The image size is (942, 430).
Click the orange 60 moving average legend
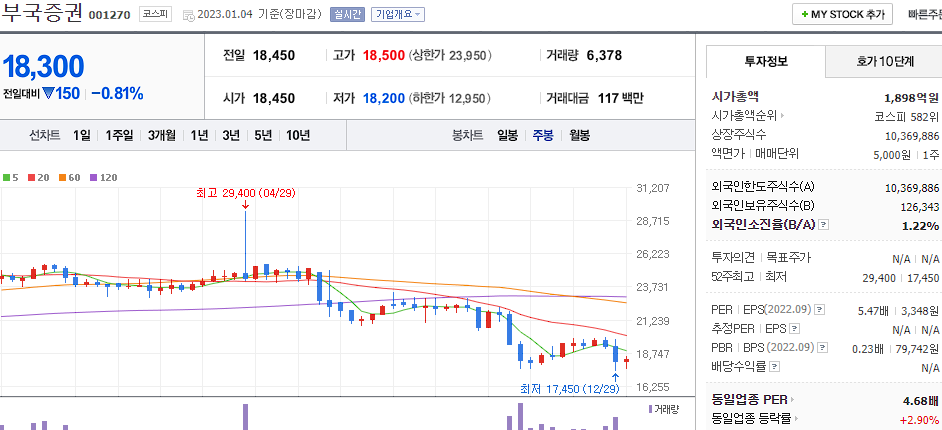tap(69, 178)
